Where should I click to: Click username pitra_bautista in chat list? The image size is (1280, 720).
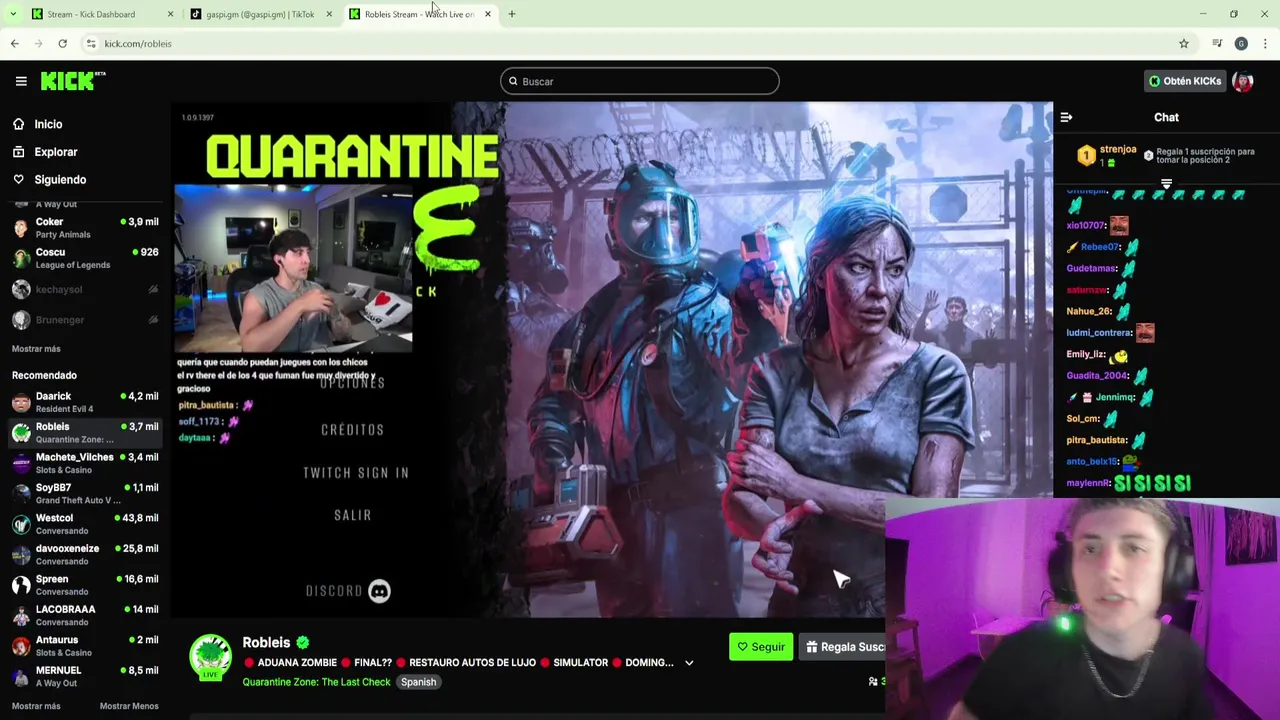click(1097, 440)
